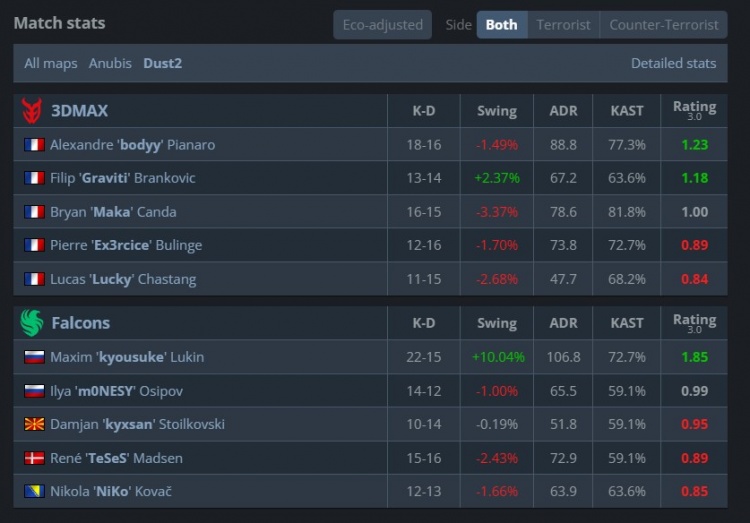Click the Macedonian flag beside kyxsan
750x523 pixels.
[x=35, y=425]
